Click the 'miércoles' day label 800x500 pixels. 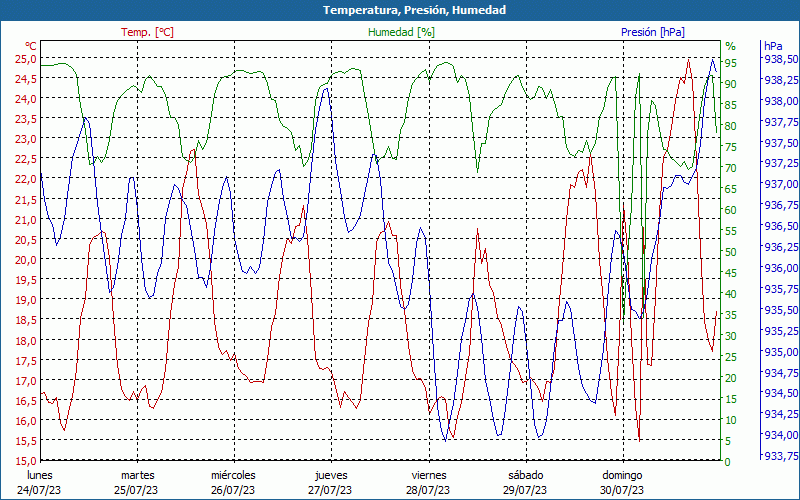click(233, 476)
